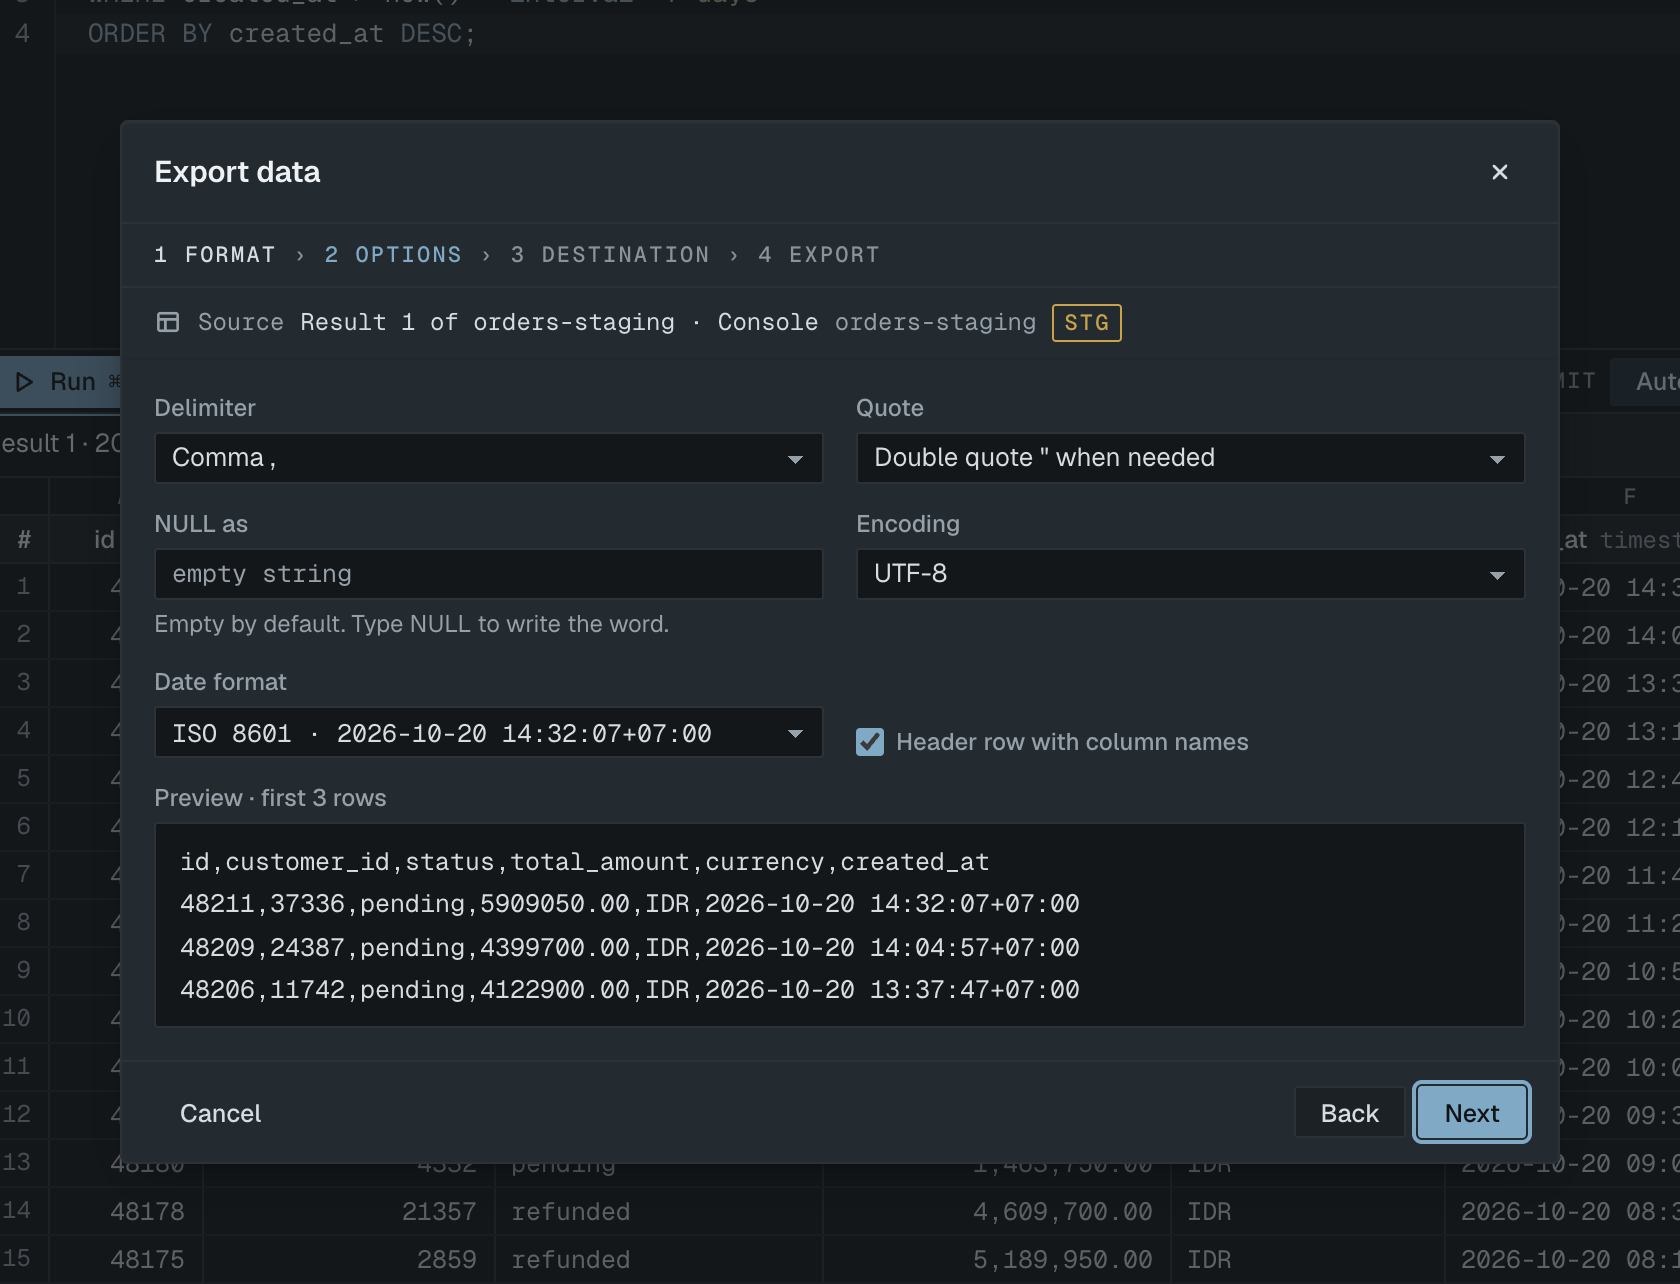Viewport: 1680px width, 1284px height.
Task: Click cell 48178 in background results
Action: pyautogui.click(x=147, y=1212)
